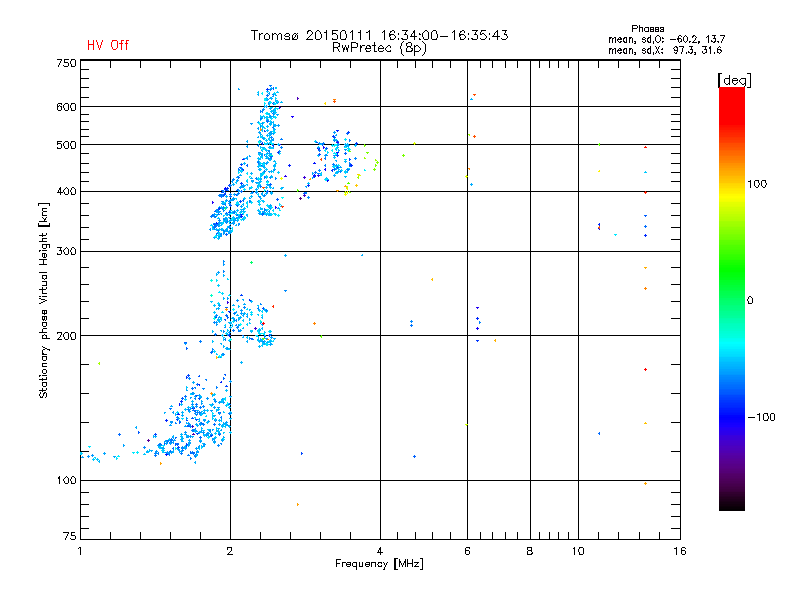Click the 4 MHz frequency tick label

pyautogui.click(x=380, y=551)
